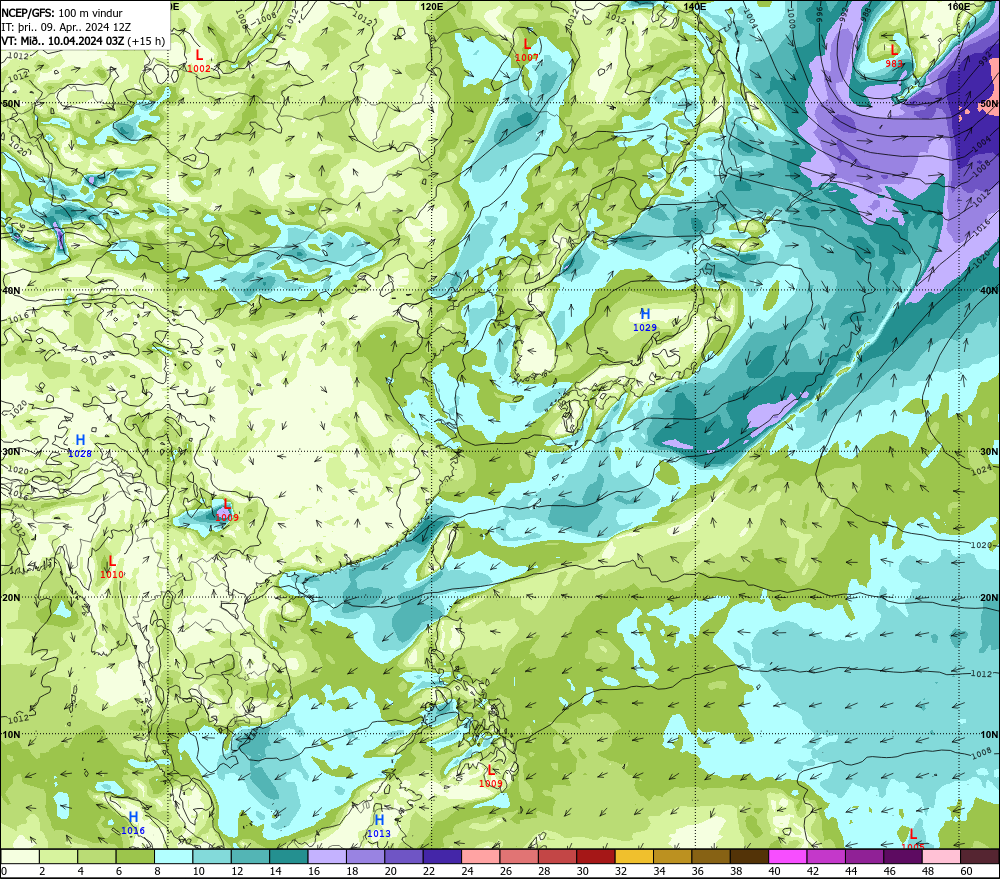Click the dark brown 38–40 legend swatch
Screen dimensions: 1000x879
coord(749,857)
